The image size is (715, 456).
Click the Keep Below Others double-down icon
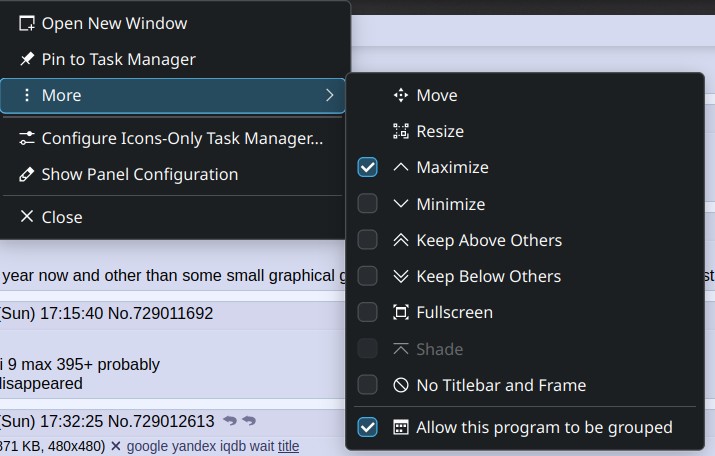click(x=401, y=276)
